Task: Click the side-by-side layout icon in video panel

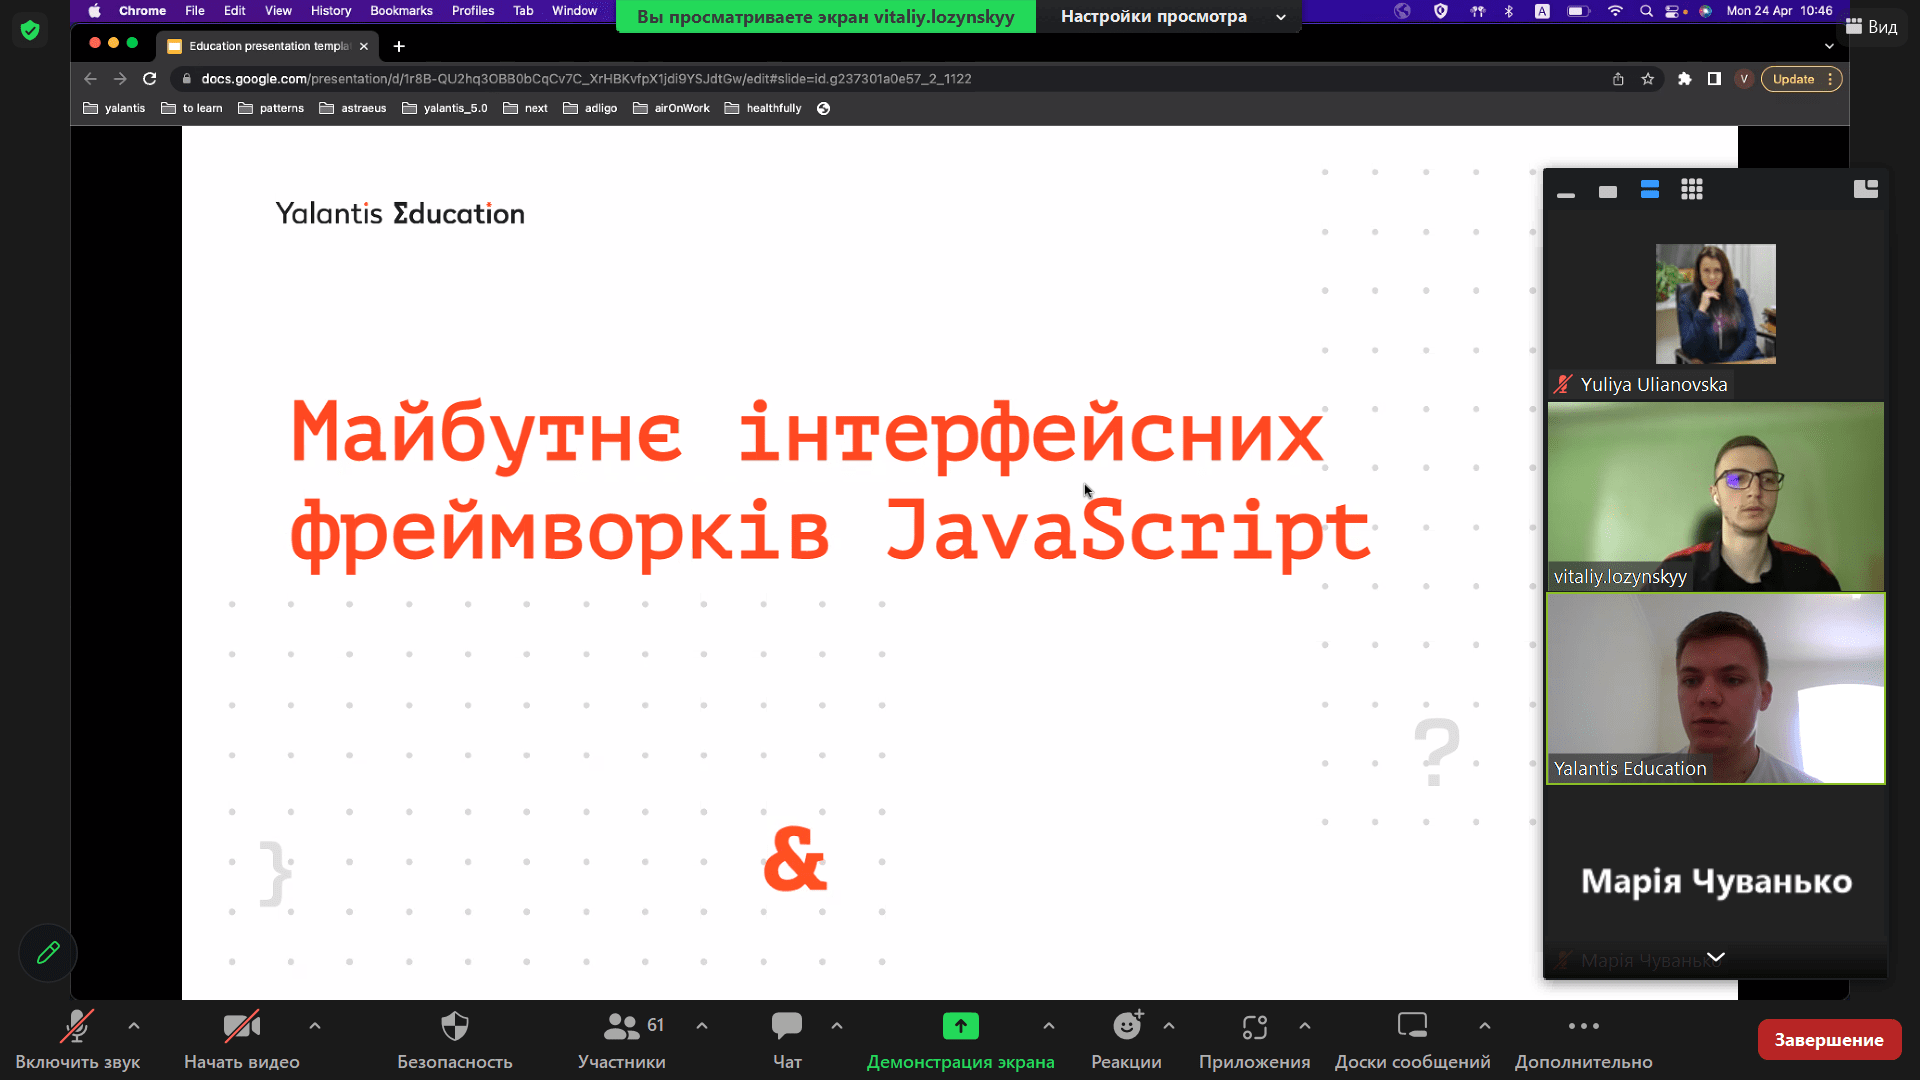Action: 1866,189
